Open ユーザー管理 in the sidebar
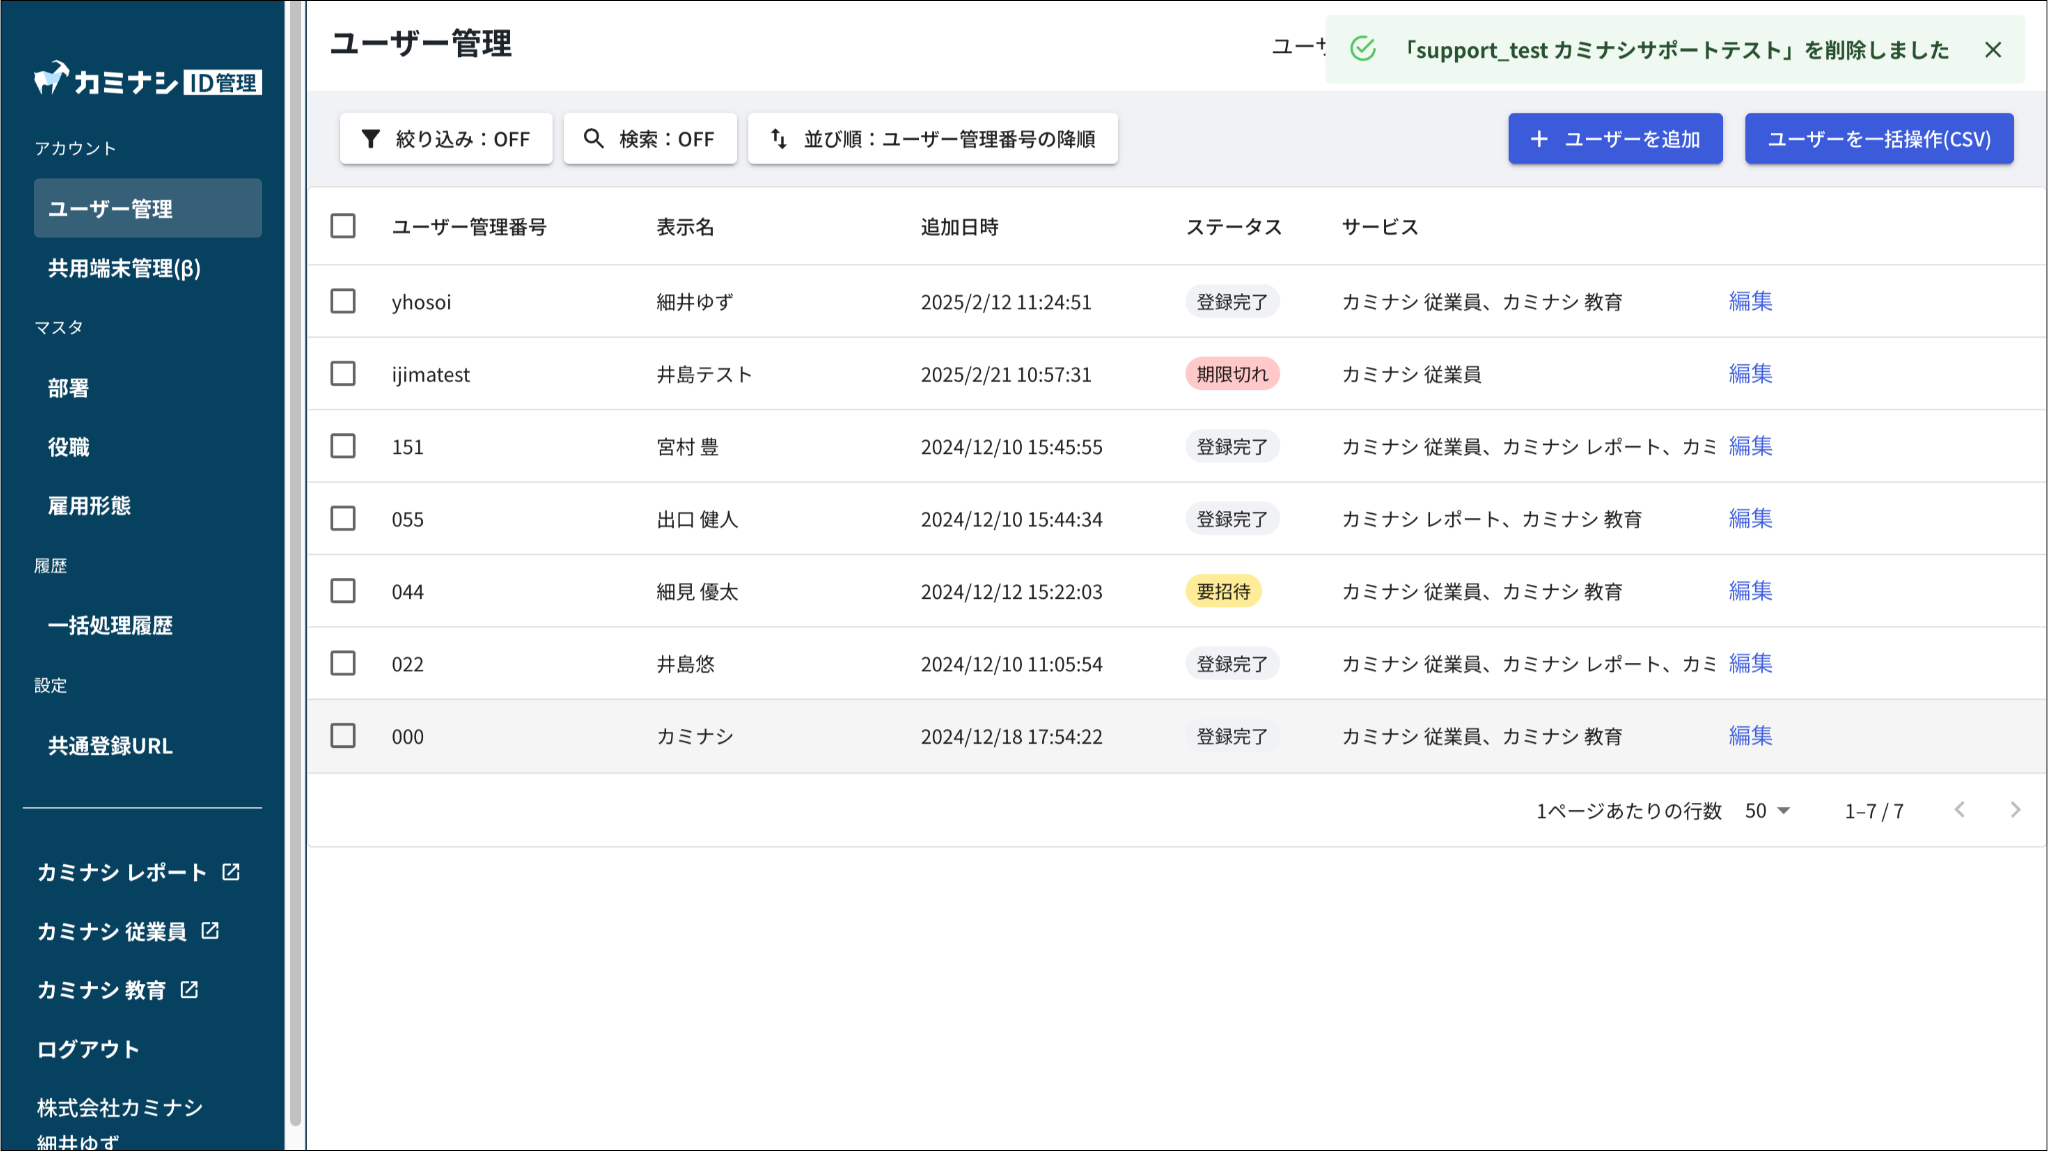This screenshot has height=1151, width=2048. tap(148, 208)
